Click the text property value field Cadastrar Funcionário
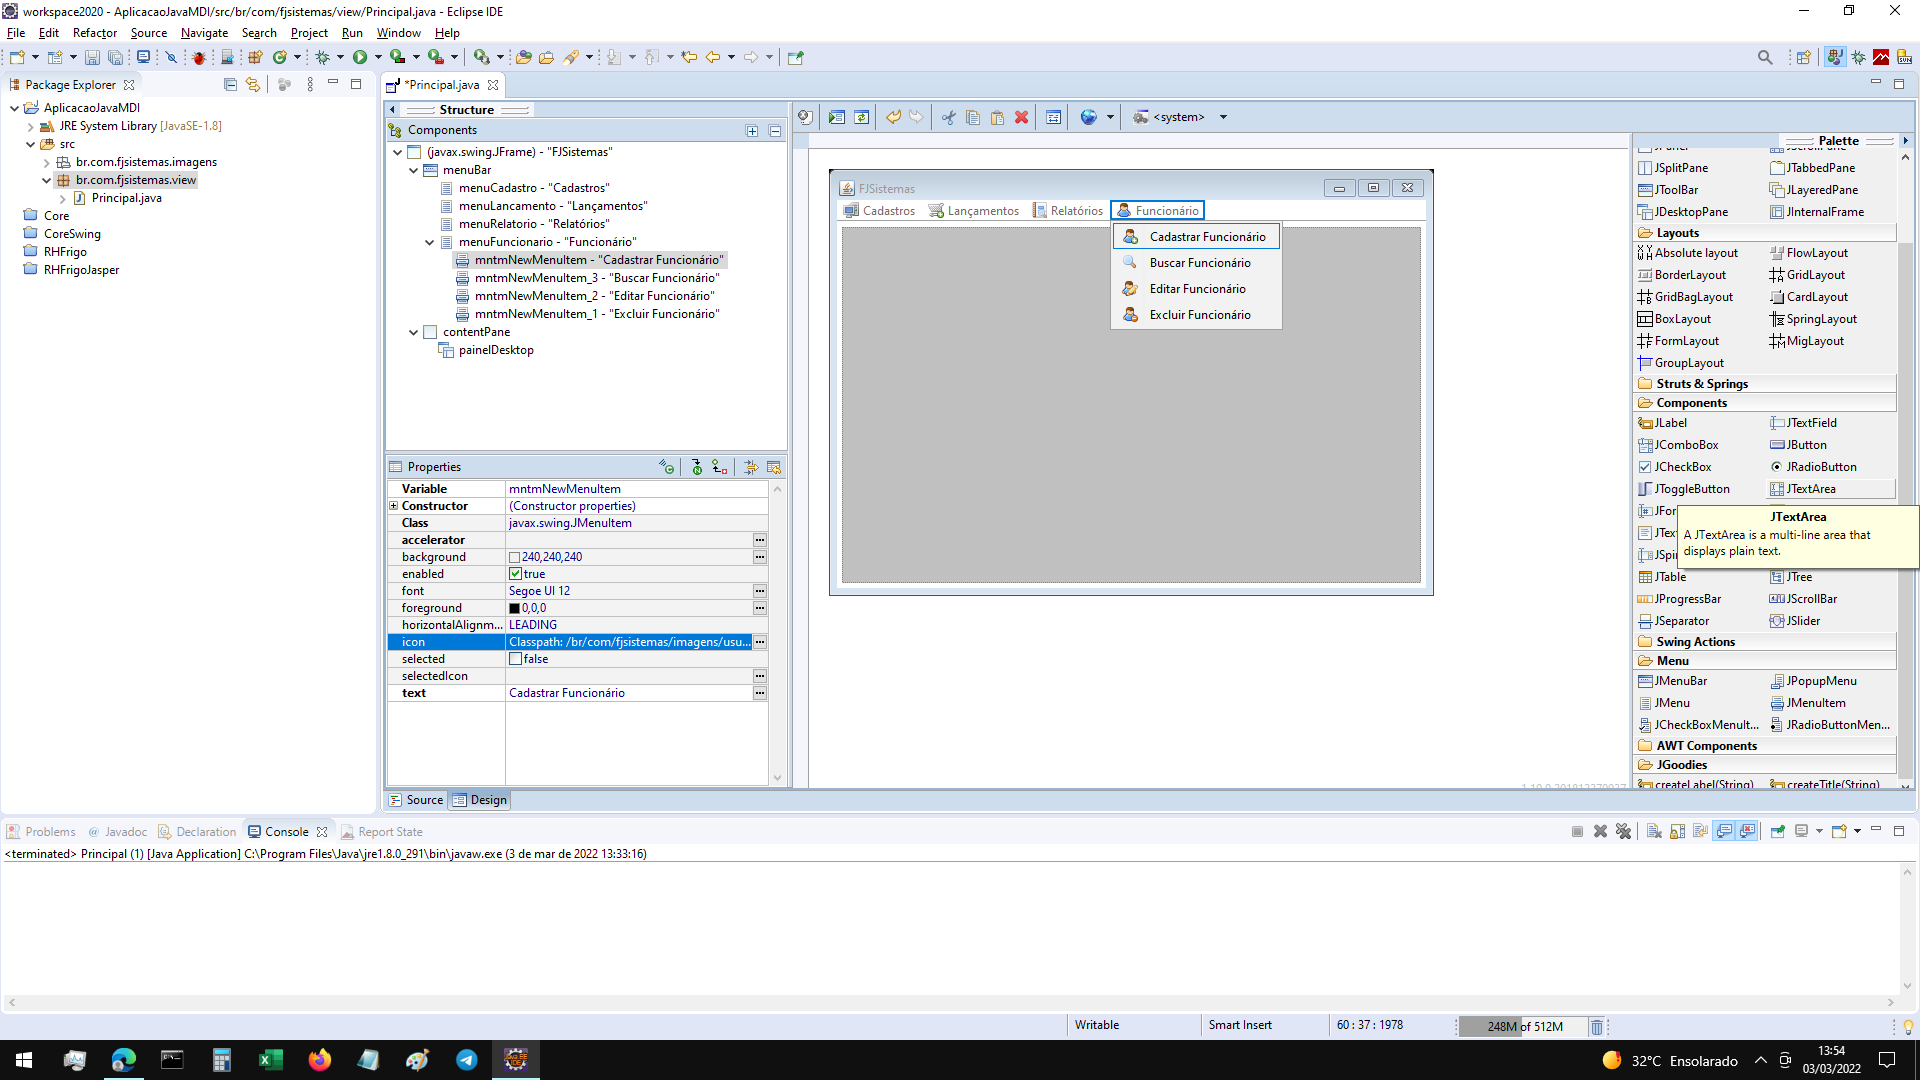1920x1080 pixels. pyautogui.click(x=629, y=693)
